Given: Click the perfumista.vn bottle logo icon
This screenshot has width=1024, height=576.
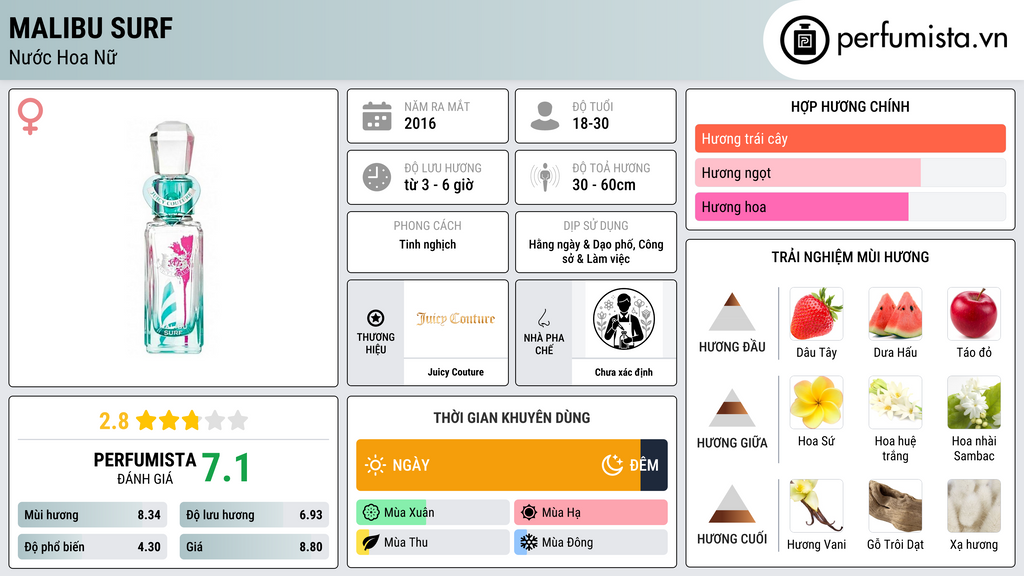Looking at the screenshot, I should coord(805,40).
